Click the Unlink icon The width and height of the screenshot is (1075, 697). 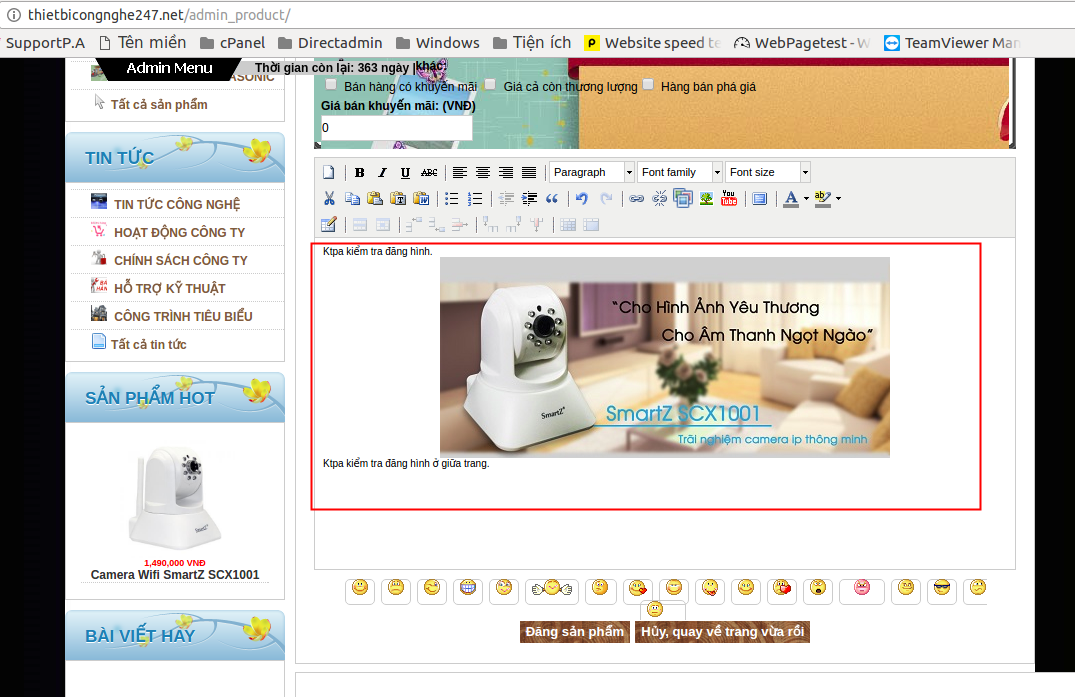(660, 199)
